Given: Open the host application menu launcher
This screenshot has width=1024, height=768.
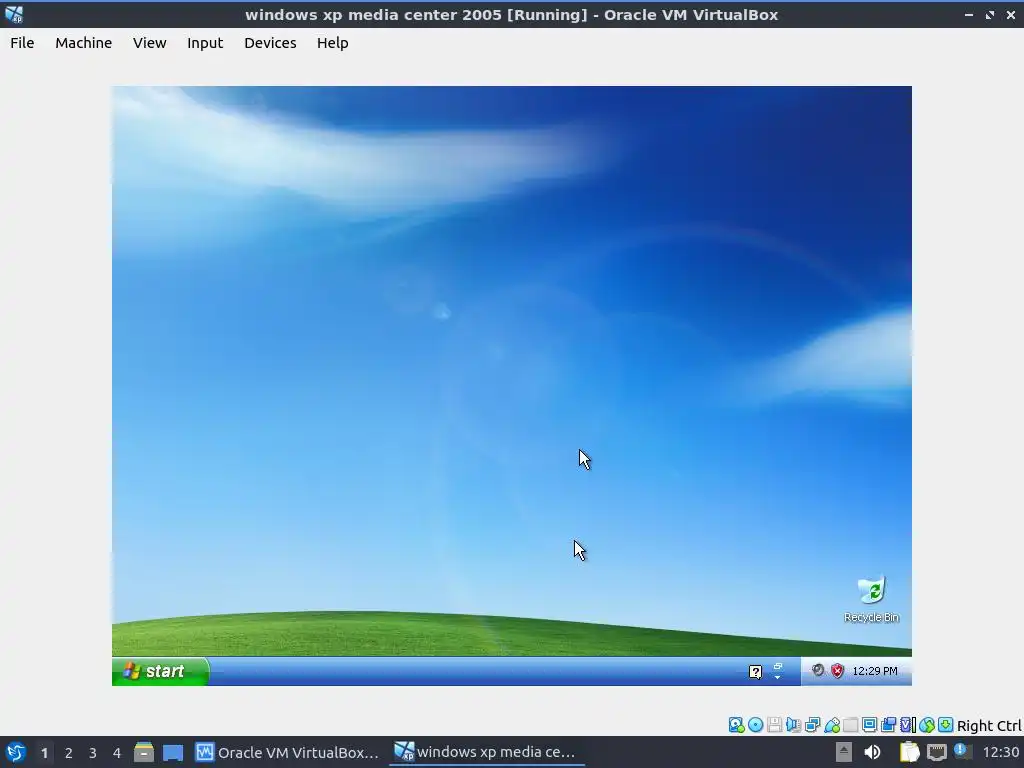Looking at the screenshot, I should pyautogui.click(x=15, y=752).
